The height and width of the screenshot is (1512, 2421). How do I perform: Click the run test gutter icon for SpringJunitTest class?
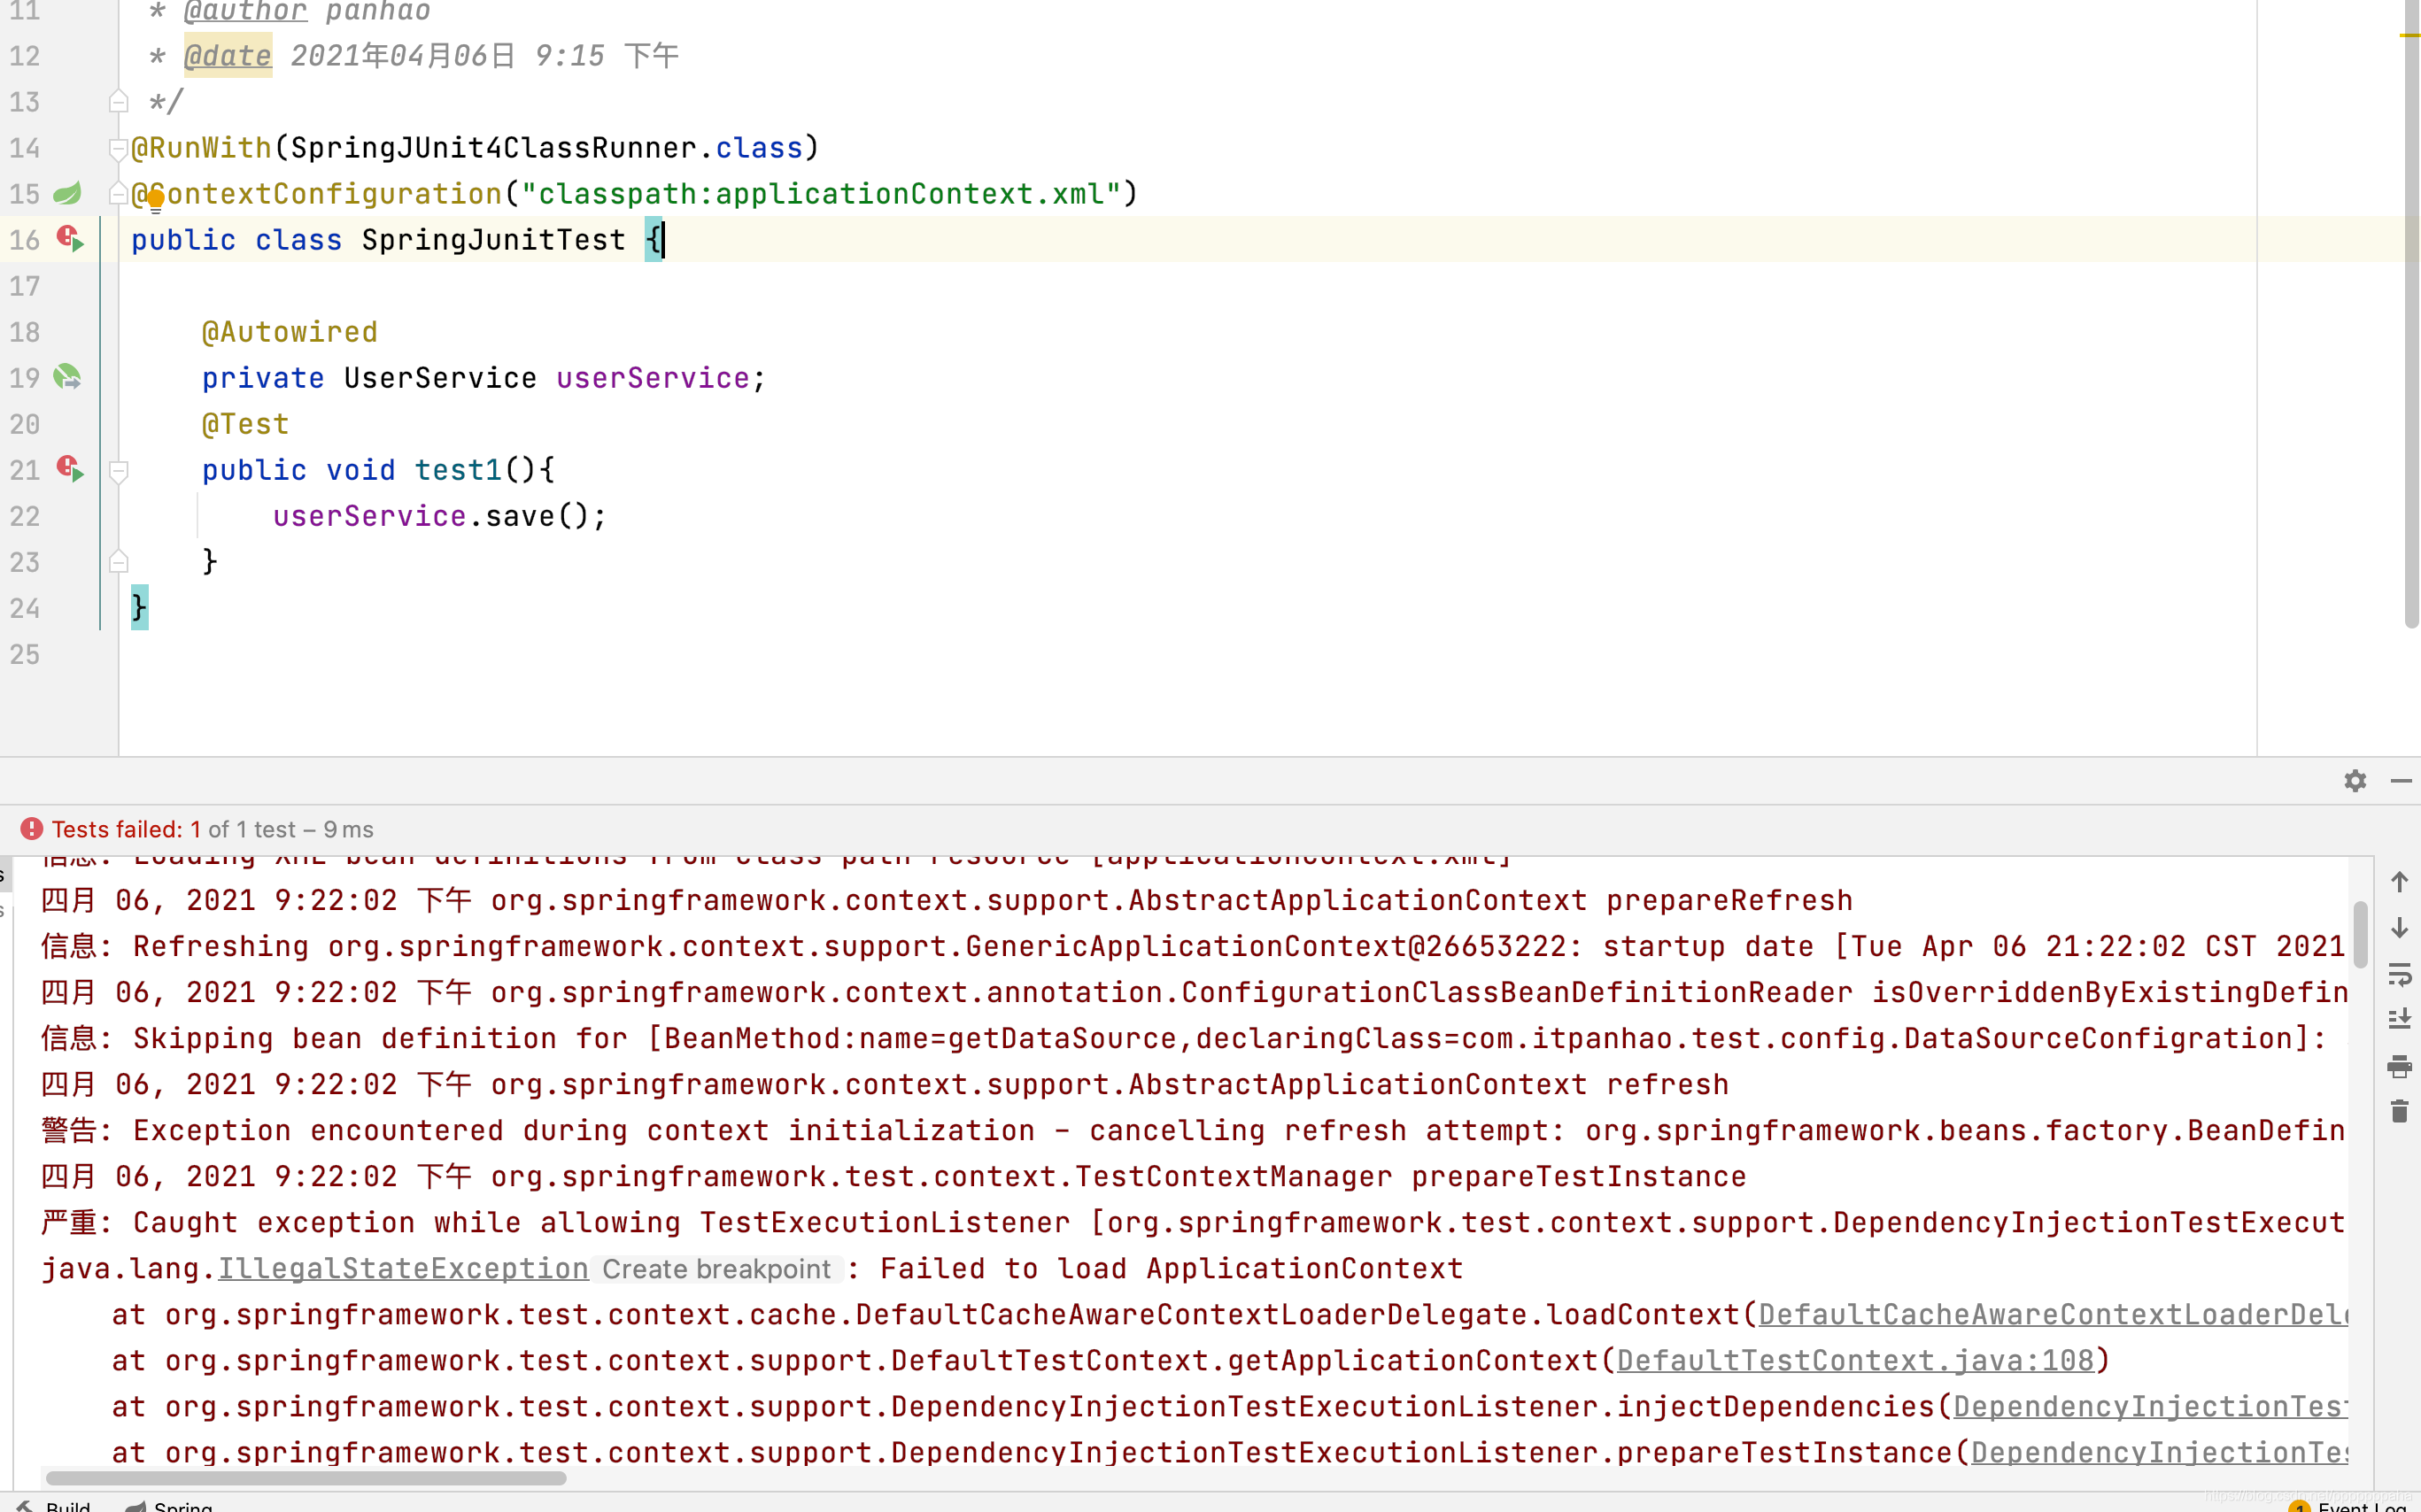(70, 239)
